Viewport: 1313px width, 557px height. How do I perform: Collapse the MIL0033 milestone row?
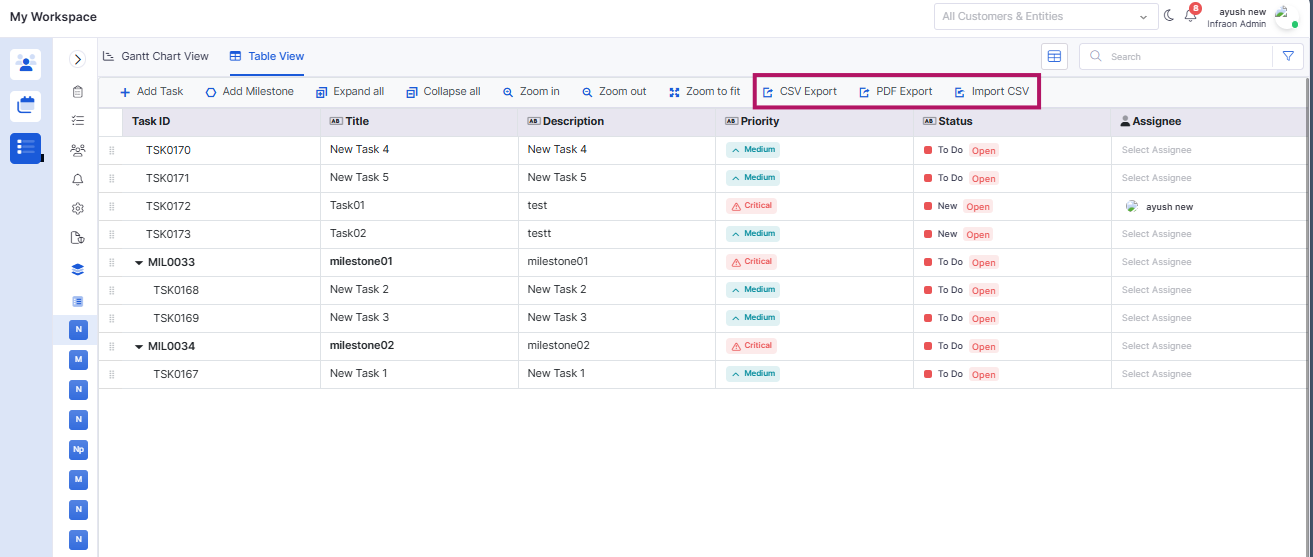coord(139,262)
